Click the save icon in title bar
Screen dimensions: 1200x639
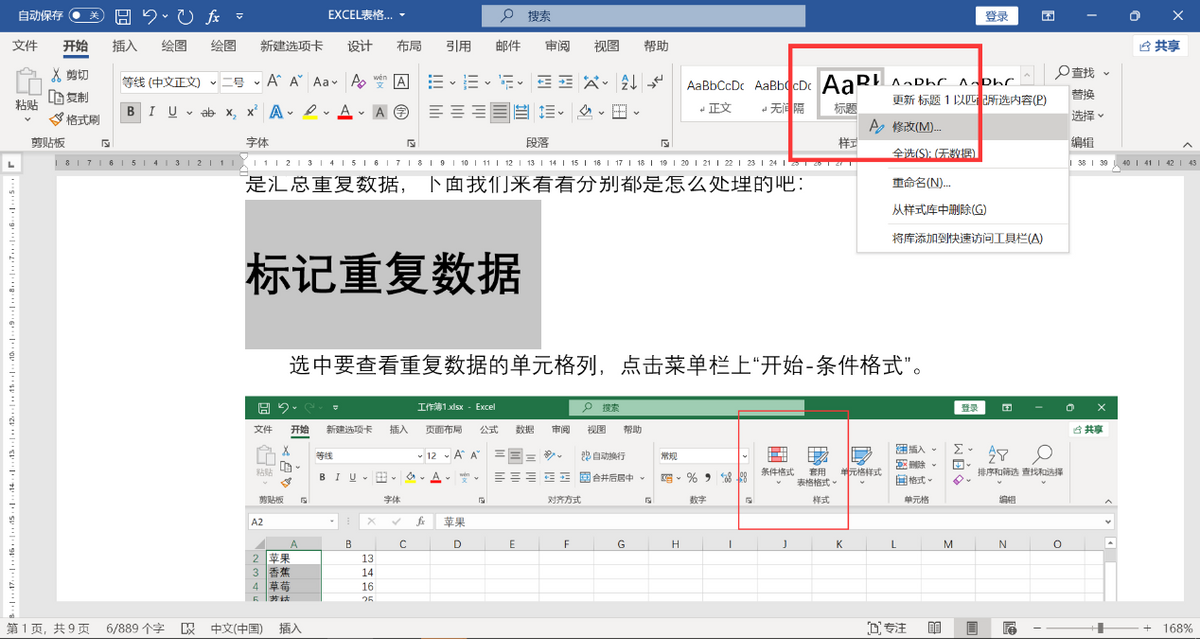coord(122,16)
